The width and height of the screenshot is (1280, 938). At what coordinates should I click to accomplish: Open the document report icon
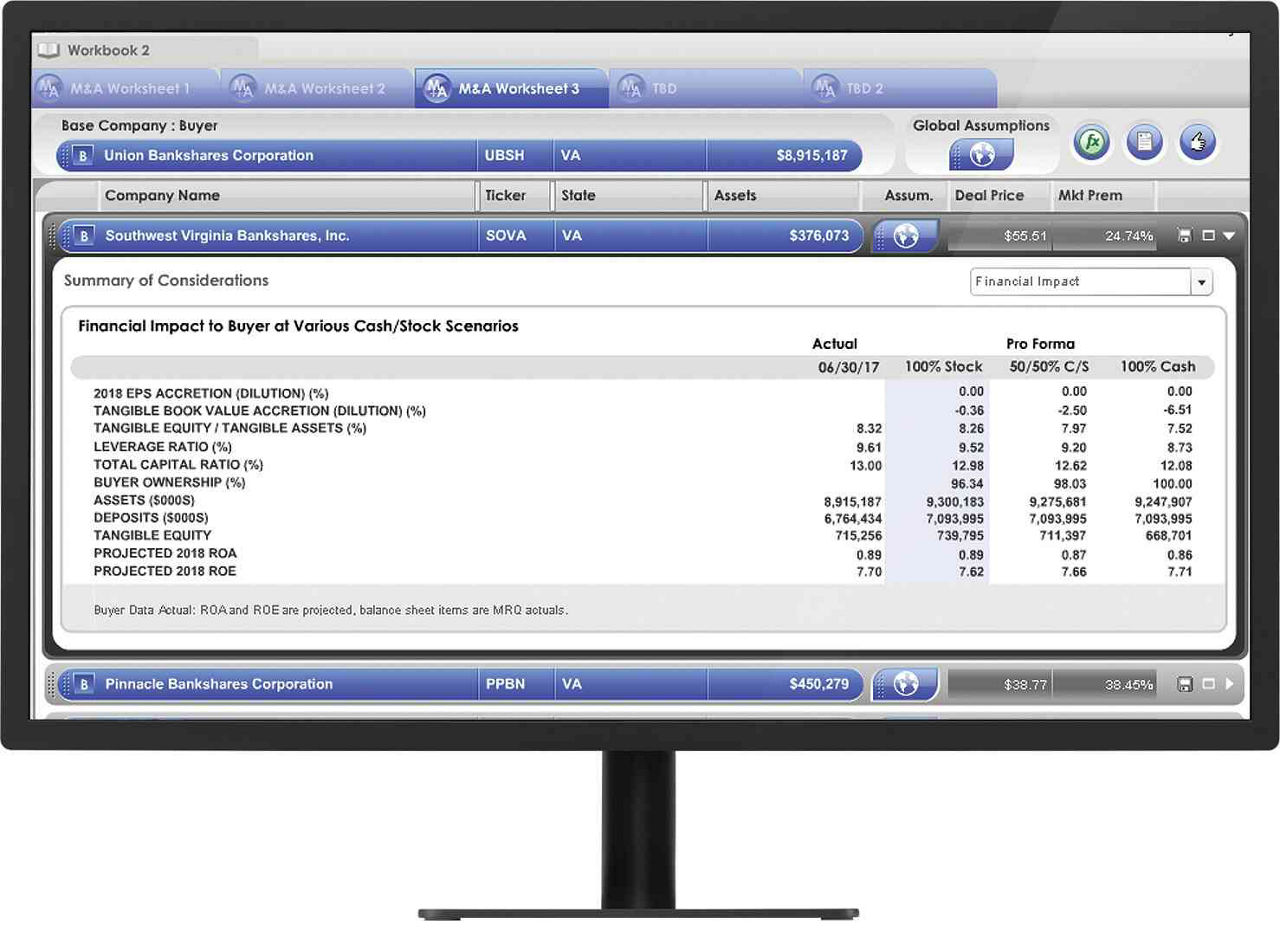click(1145, 143)
